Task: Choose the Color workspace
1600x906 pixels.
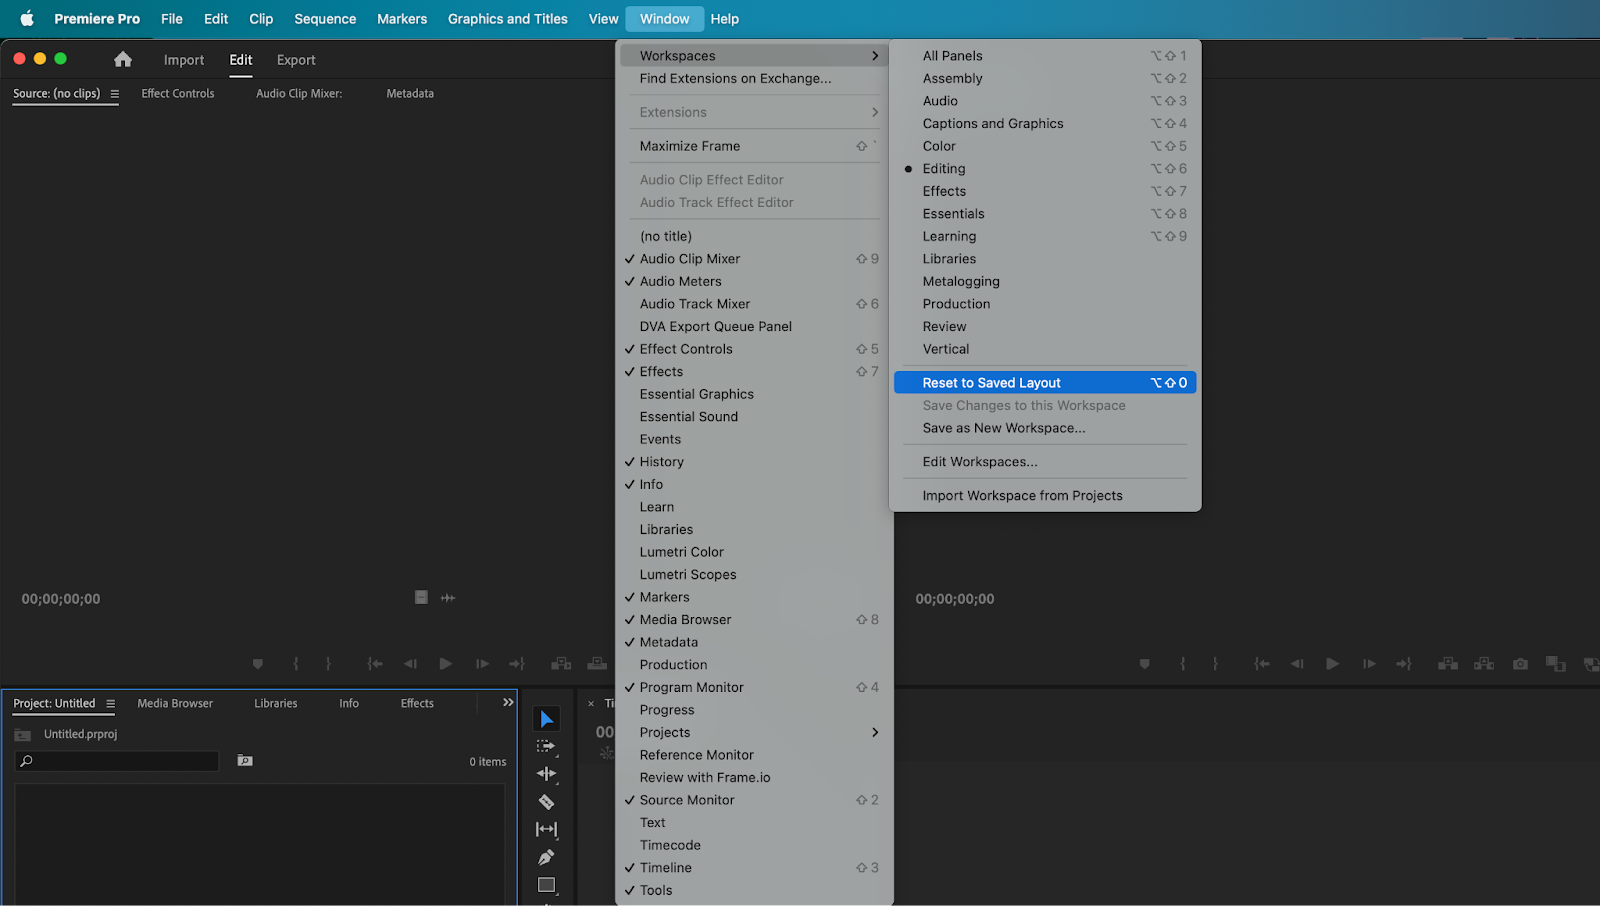Action: click(x=1045, y=146)
